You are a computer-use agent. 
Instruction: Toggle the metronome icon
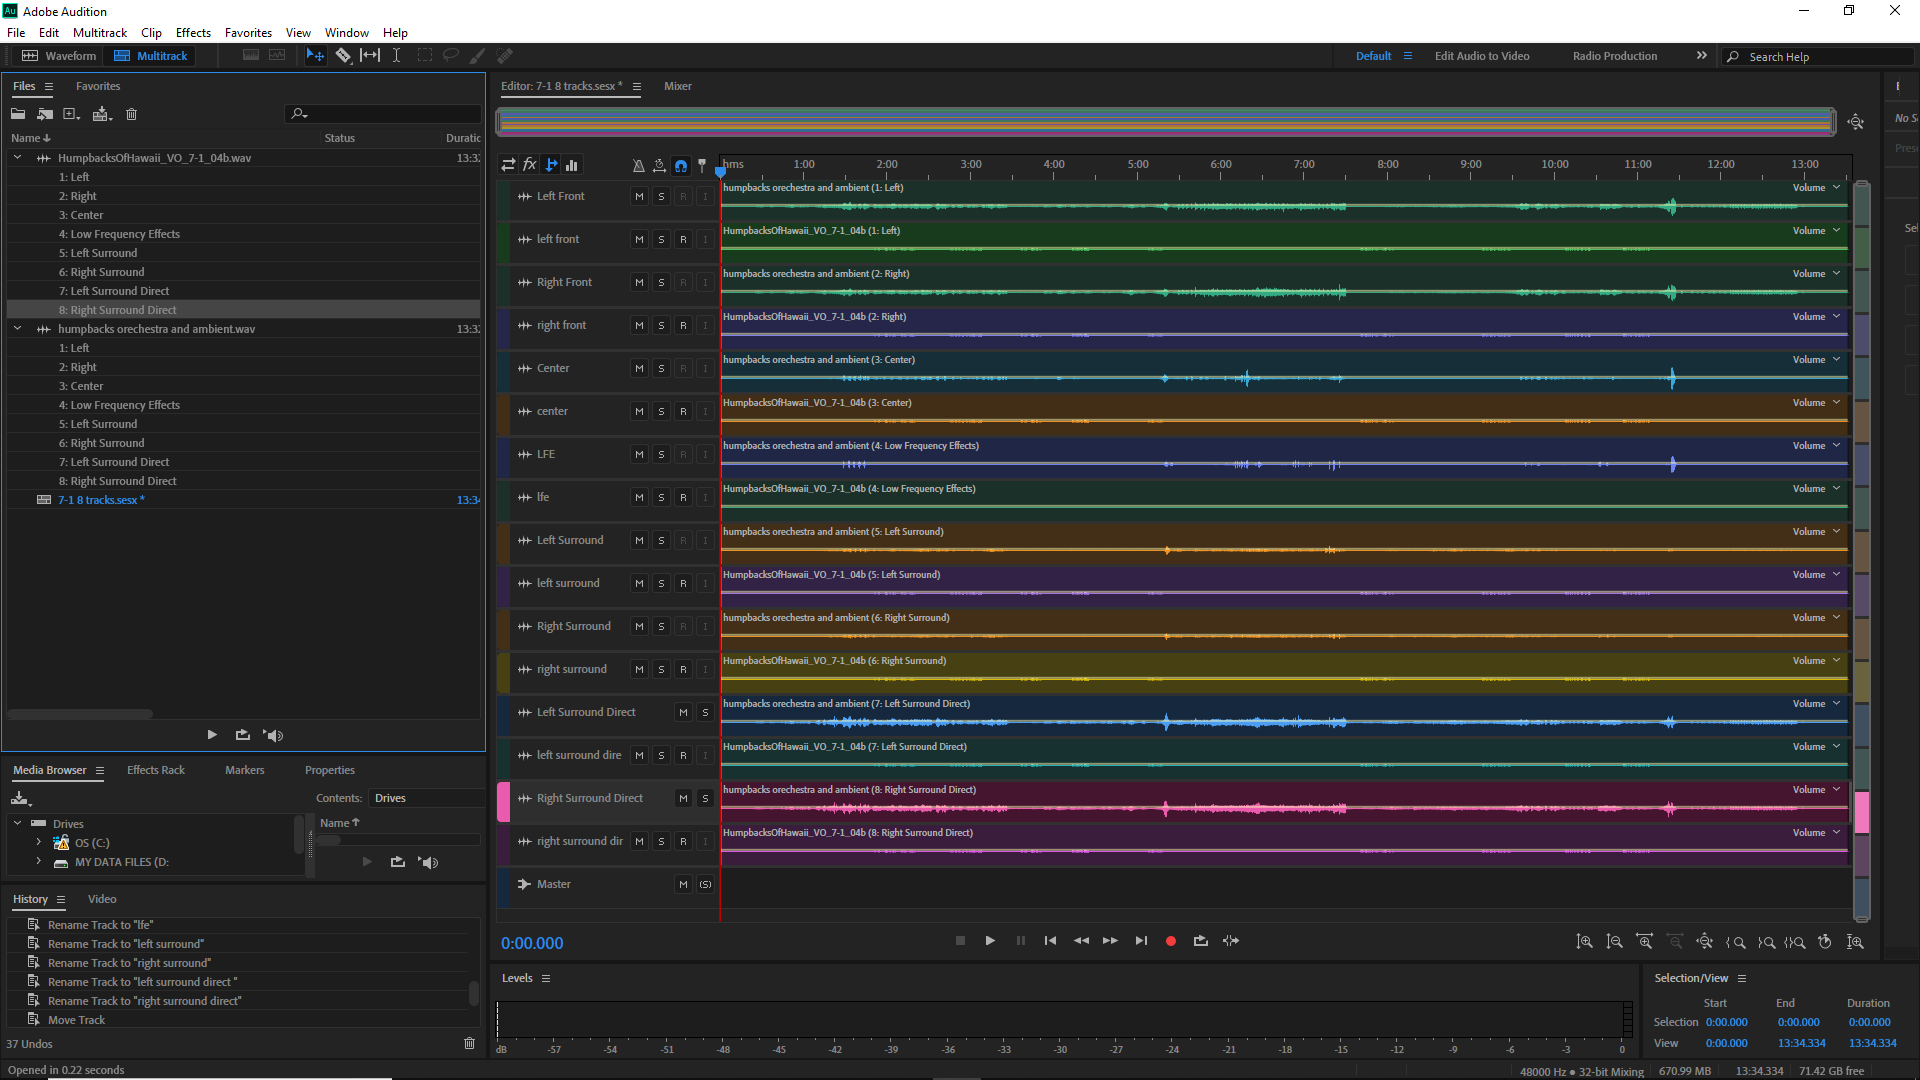[x=638, y=165]
